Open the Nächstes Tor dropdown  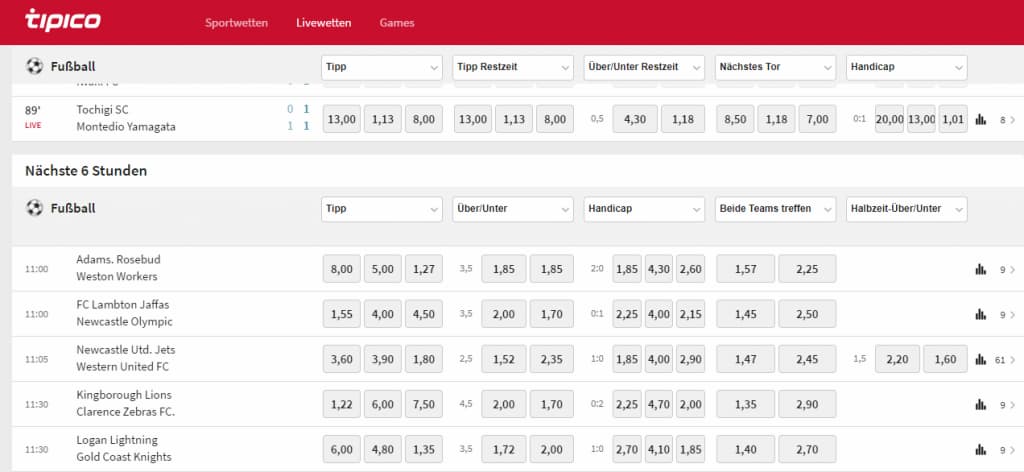[776, 67]
